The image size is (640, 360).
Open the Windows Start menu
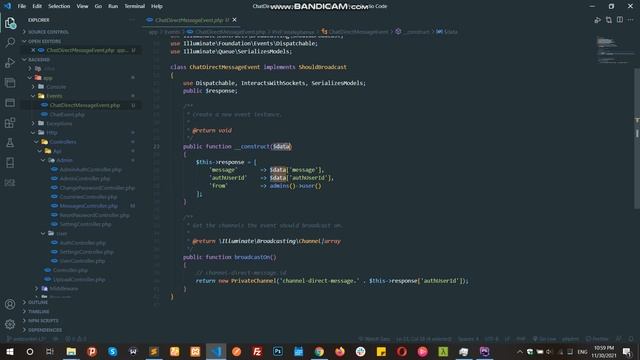click(10, 351)
